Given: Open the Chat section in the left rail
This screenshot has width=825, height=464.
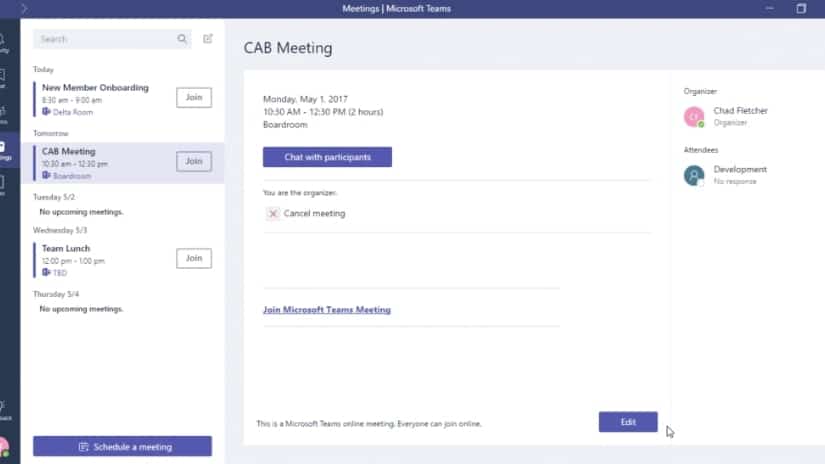Looking at the screenshot, I should [x=3, y=78].
